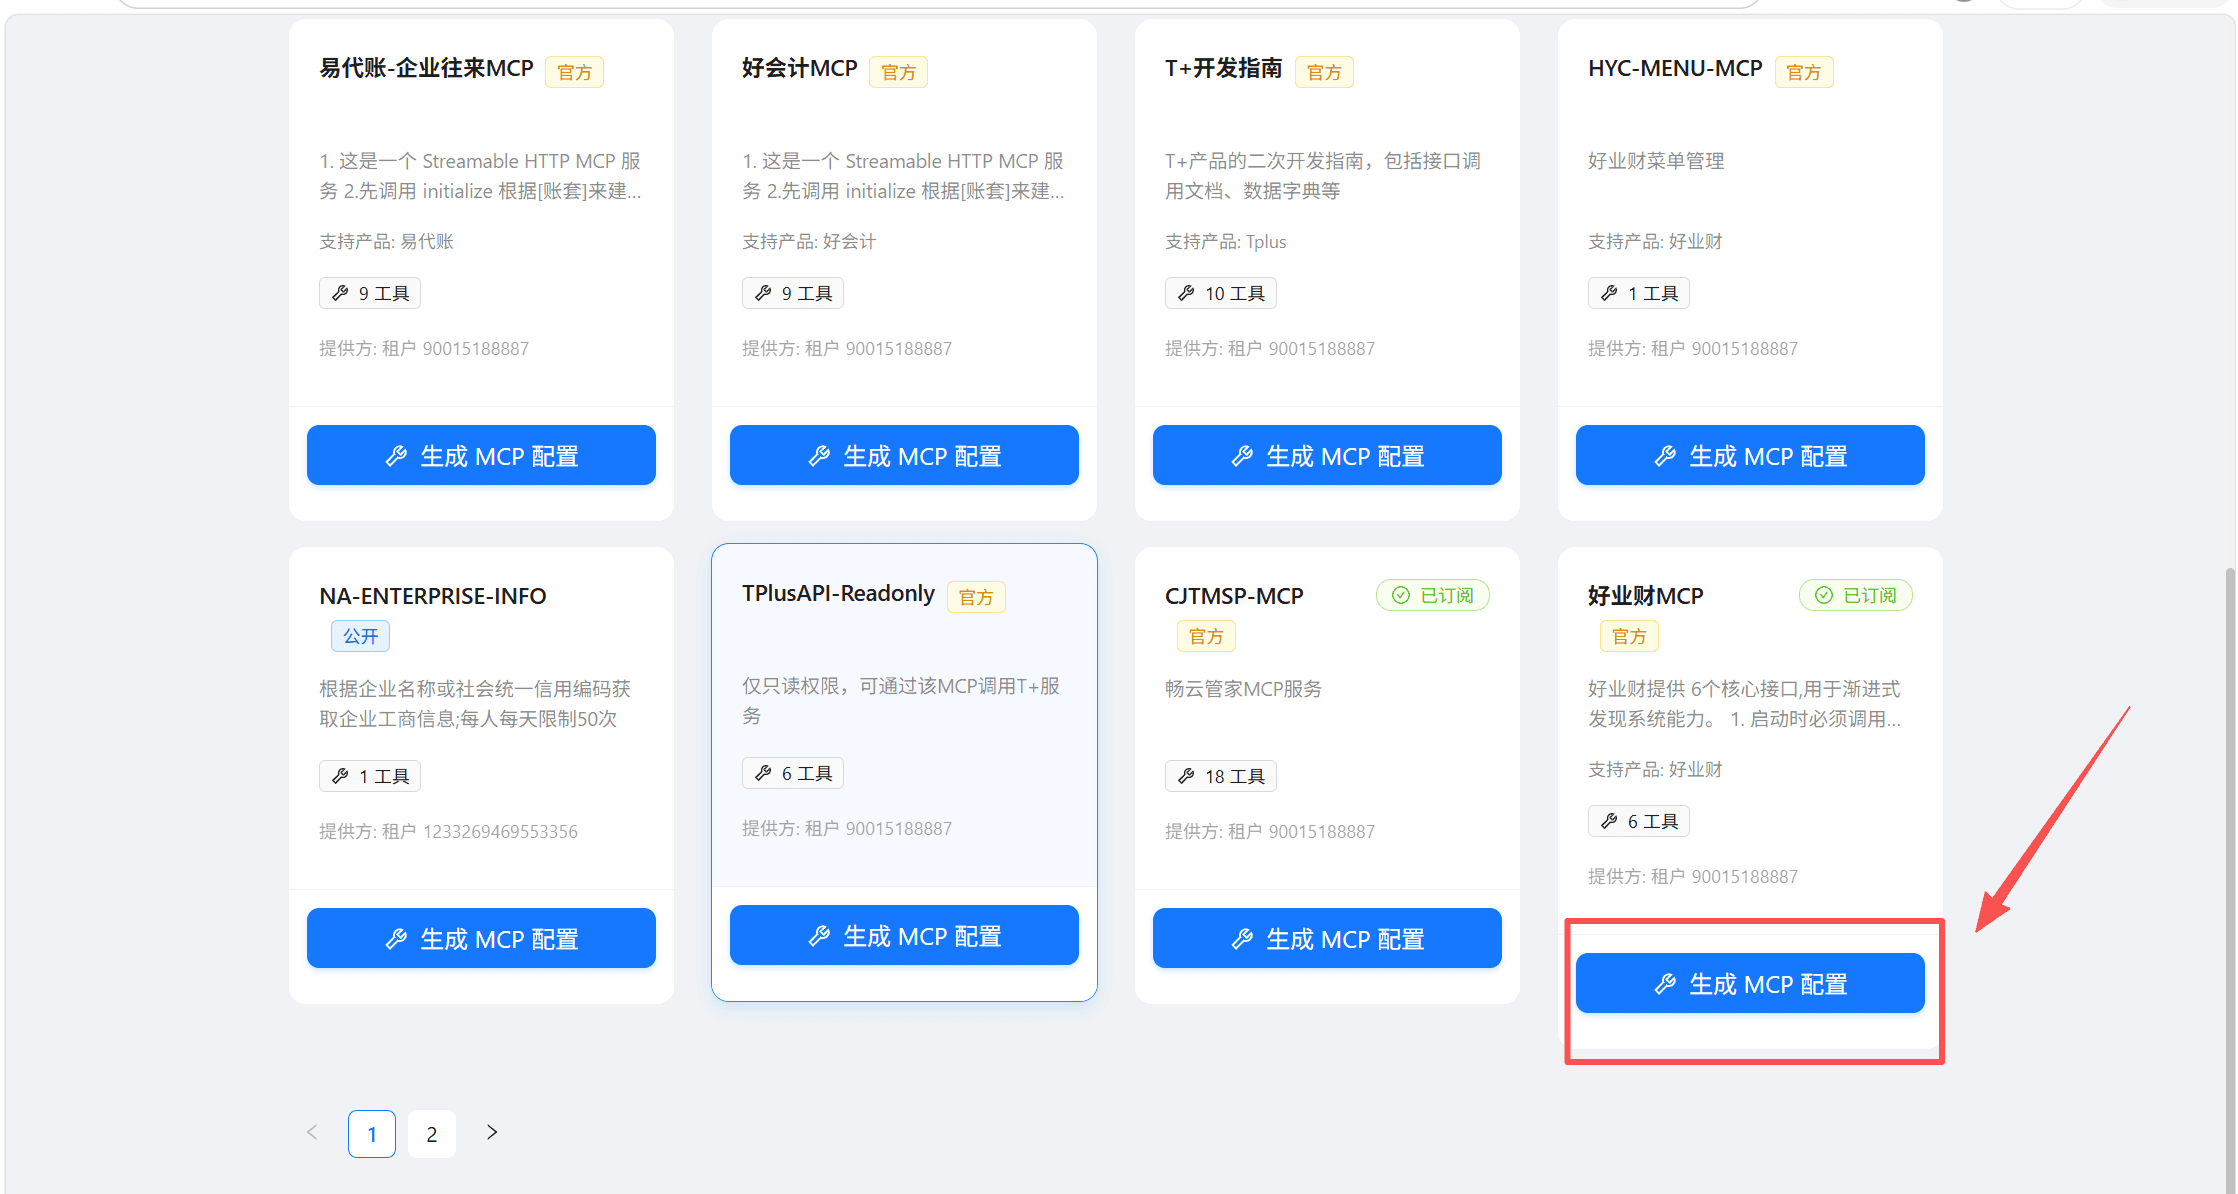Click 官方 badge on TPlusAPI-Readonly
This screenshot has height=1194, width=2238.
(976, 597)
